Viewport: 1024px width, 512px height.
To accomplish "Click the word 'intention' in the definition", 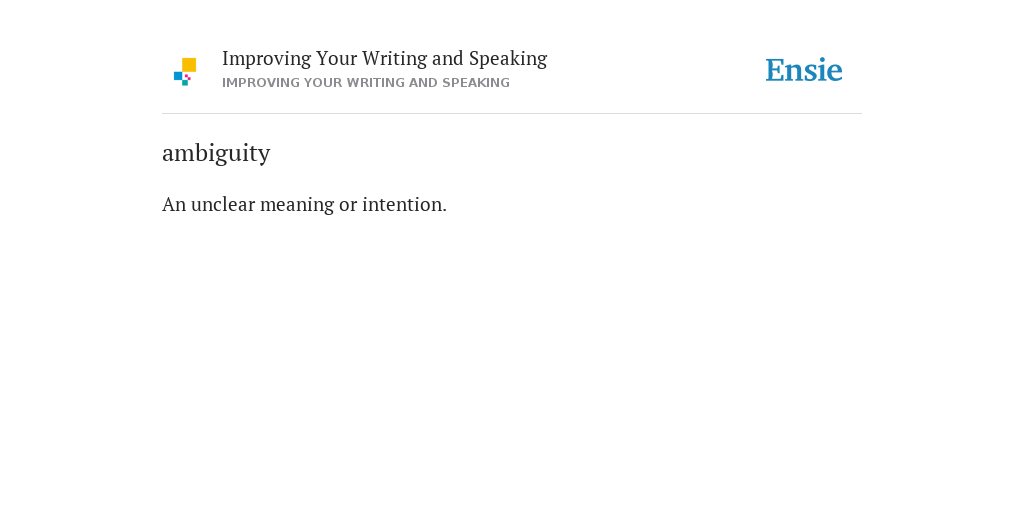I will pyautogui.click(x=402, y=204).
